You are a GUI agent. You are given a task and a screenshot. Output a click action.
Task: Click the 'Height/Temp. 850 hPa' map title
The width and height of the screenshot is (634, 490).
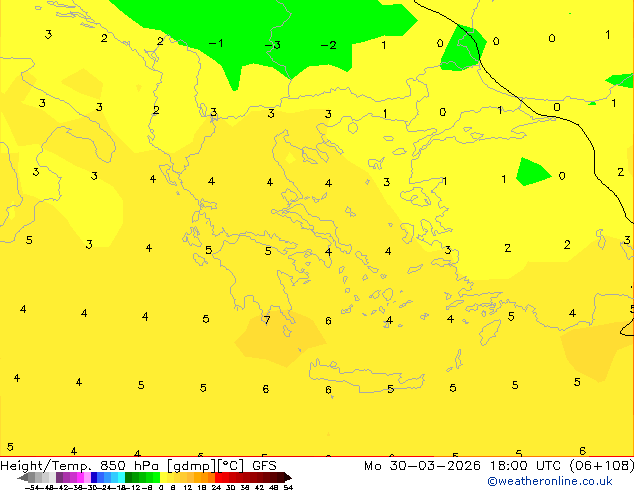point(80,466)
